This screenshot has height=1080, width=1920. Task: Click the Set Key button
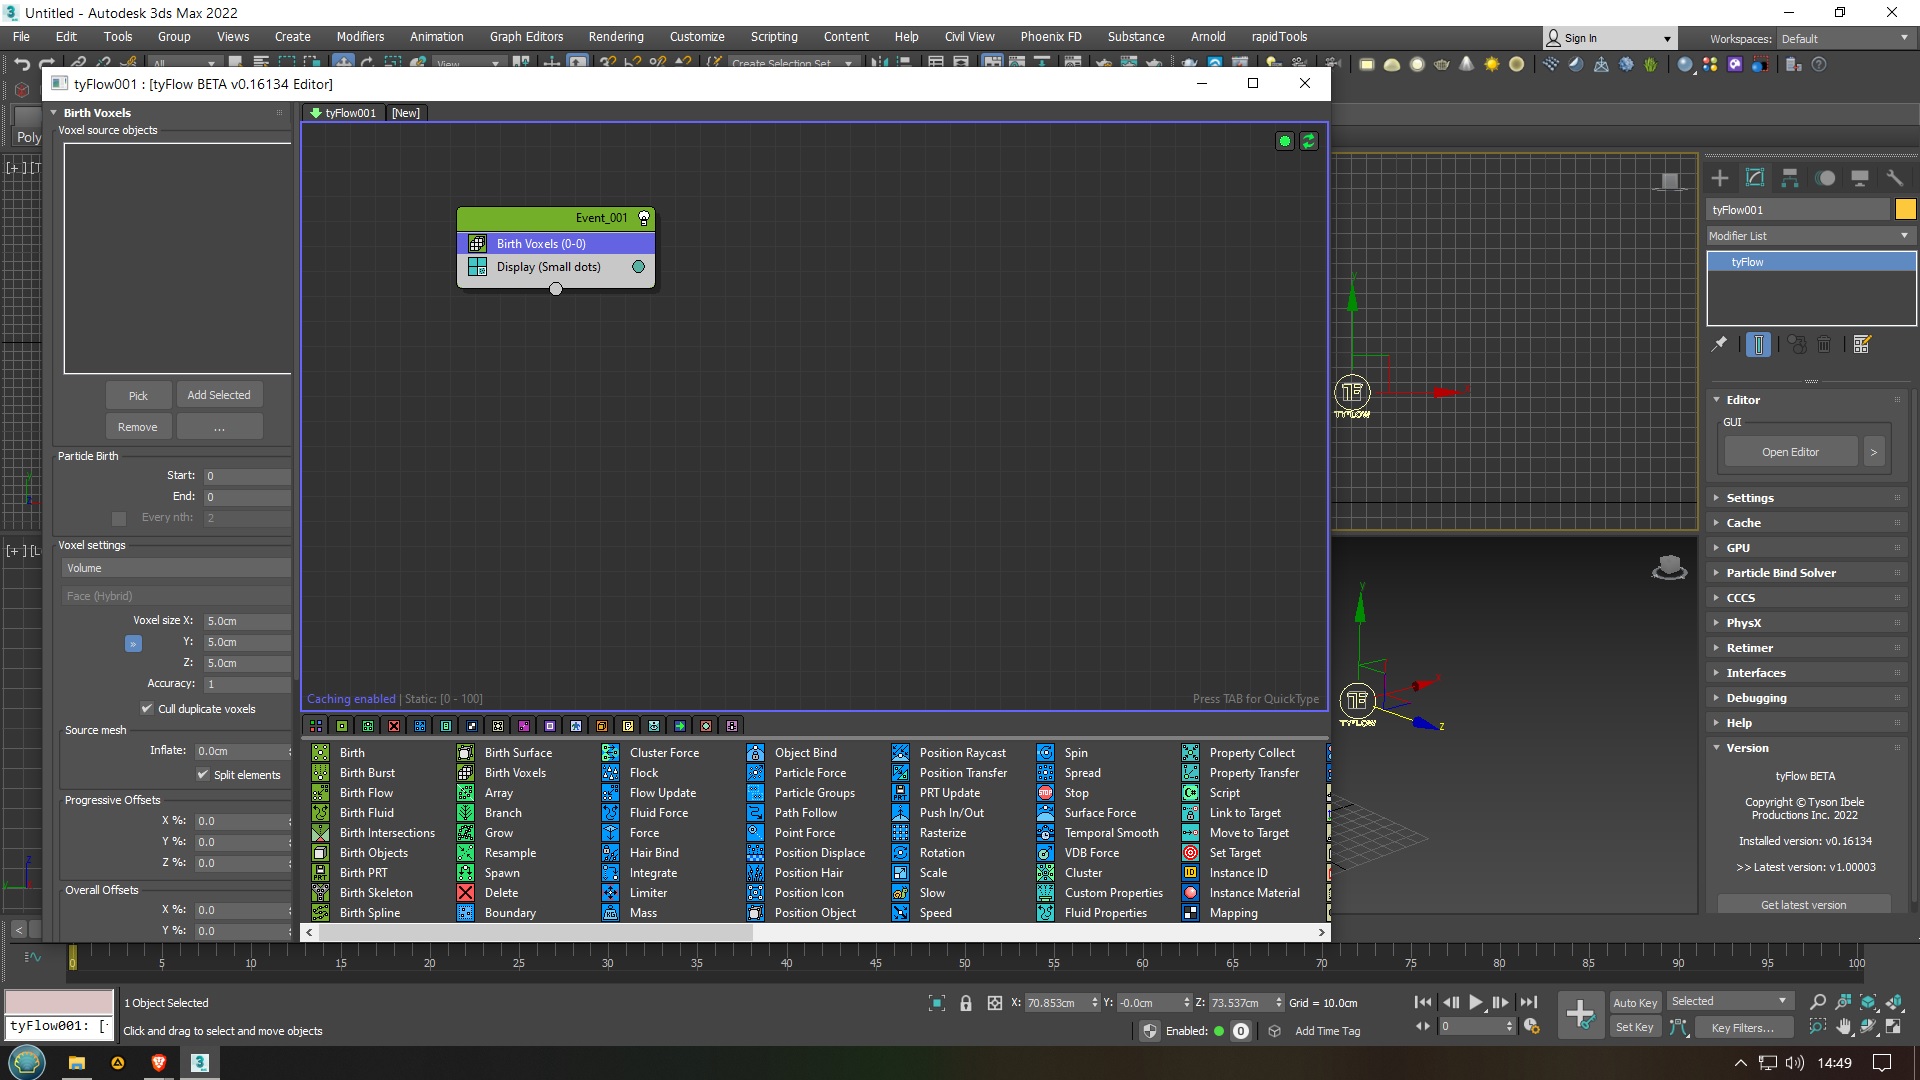coord(1635,1027)
